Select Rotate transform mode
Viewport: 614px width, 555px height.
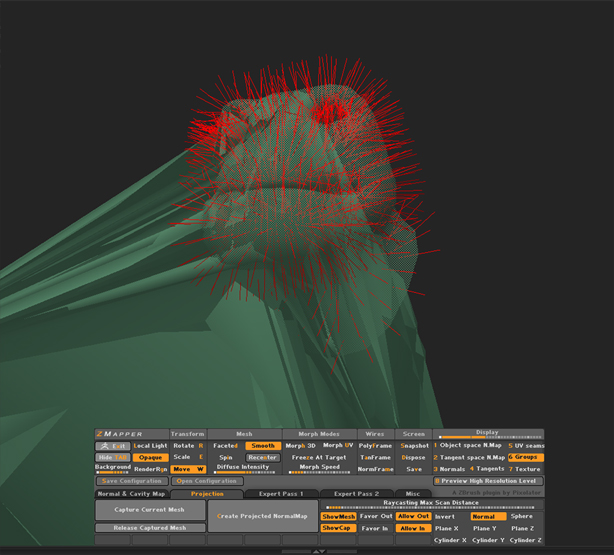(188, 446)
